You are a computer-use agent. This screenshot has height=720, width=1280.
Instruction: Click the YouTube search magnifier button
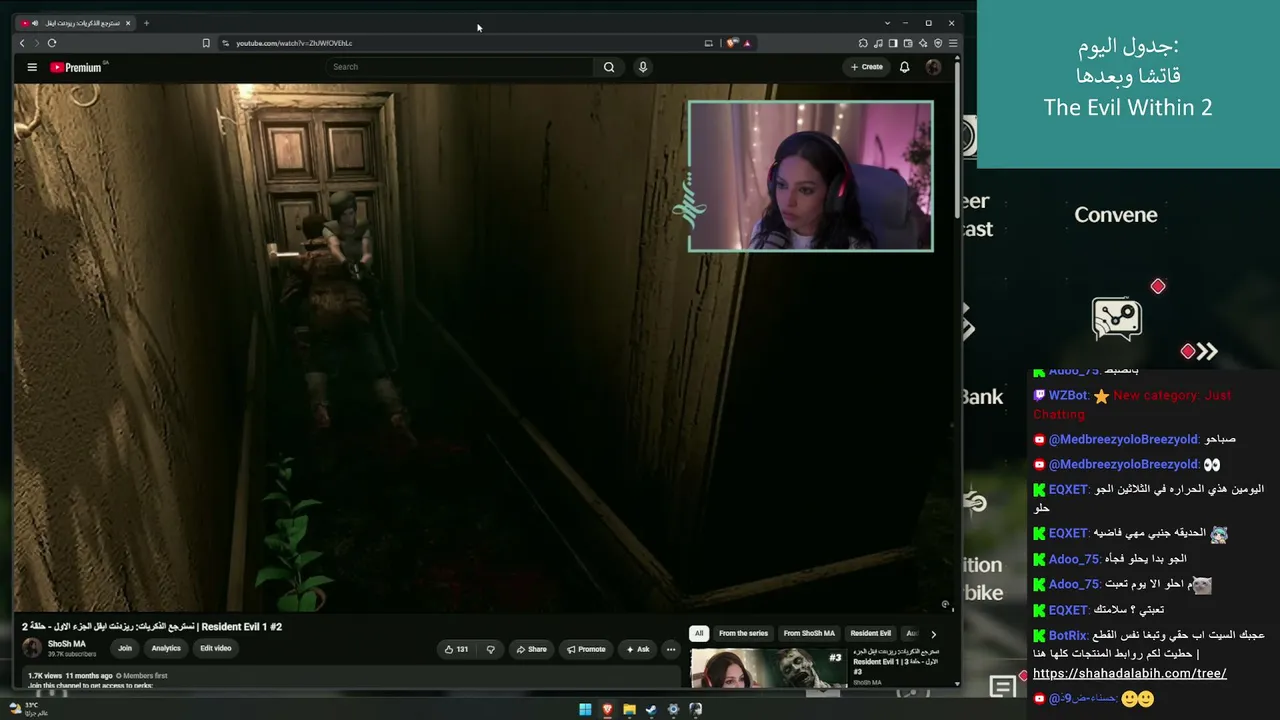(609, 67)
